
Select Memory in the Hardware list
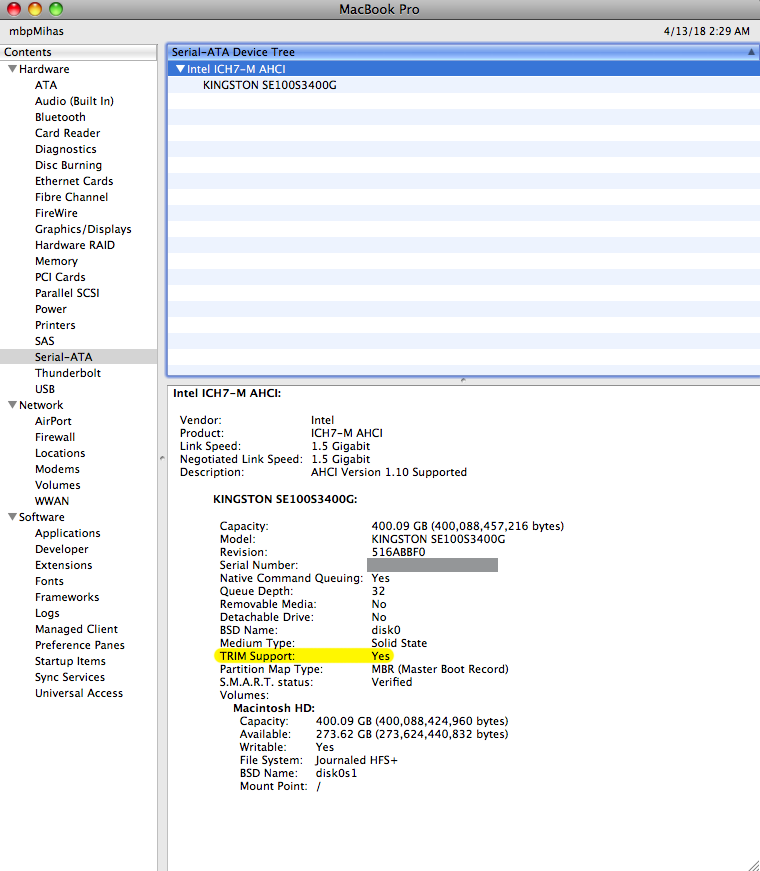[56, 261]
